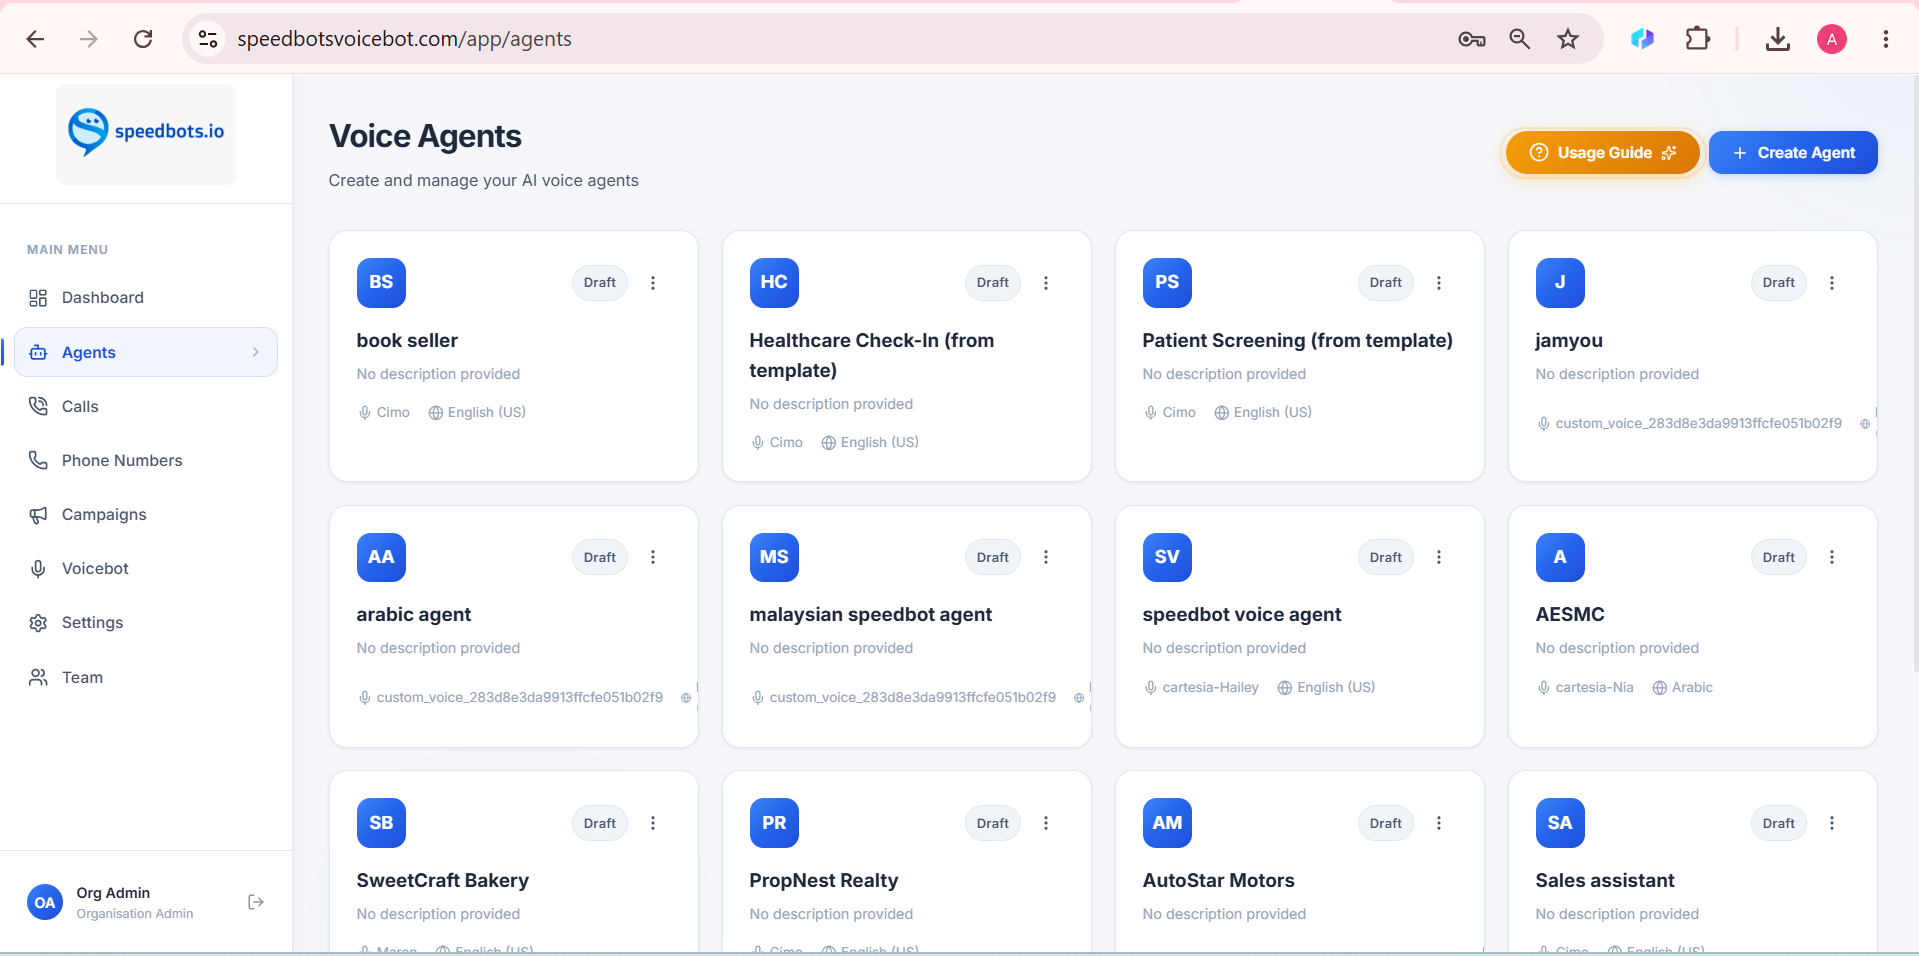This screenshot has width=1919, height=956.
Task: Click Draft badge on AESMC card
Action: point(1779,557)
